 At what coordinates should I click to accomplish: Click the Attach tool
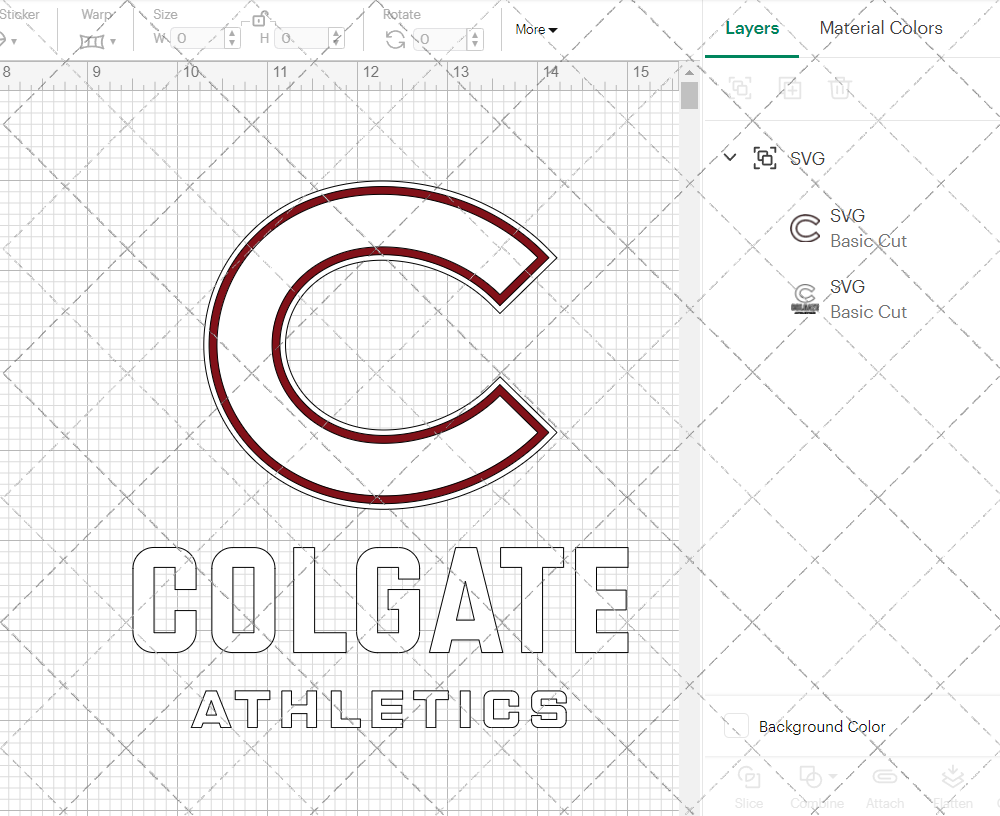pos(885,788)
